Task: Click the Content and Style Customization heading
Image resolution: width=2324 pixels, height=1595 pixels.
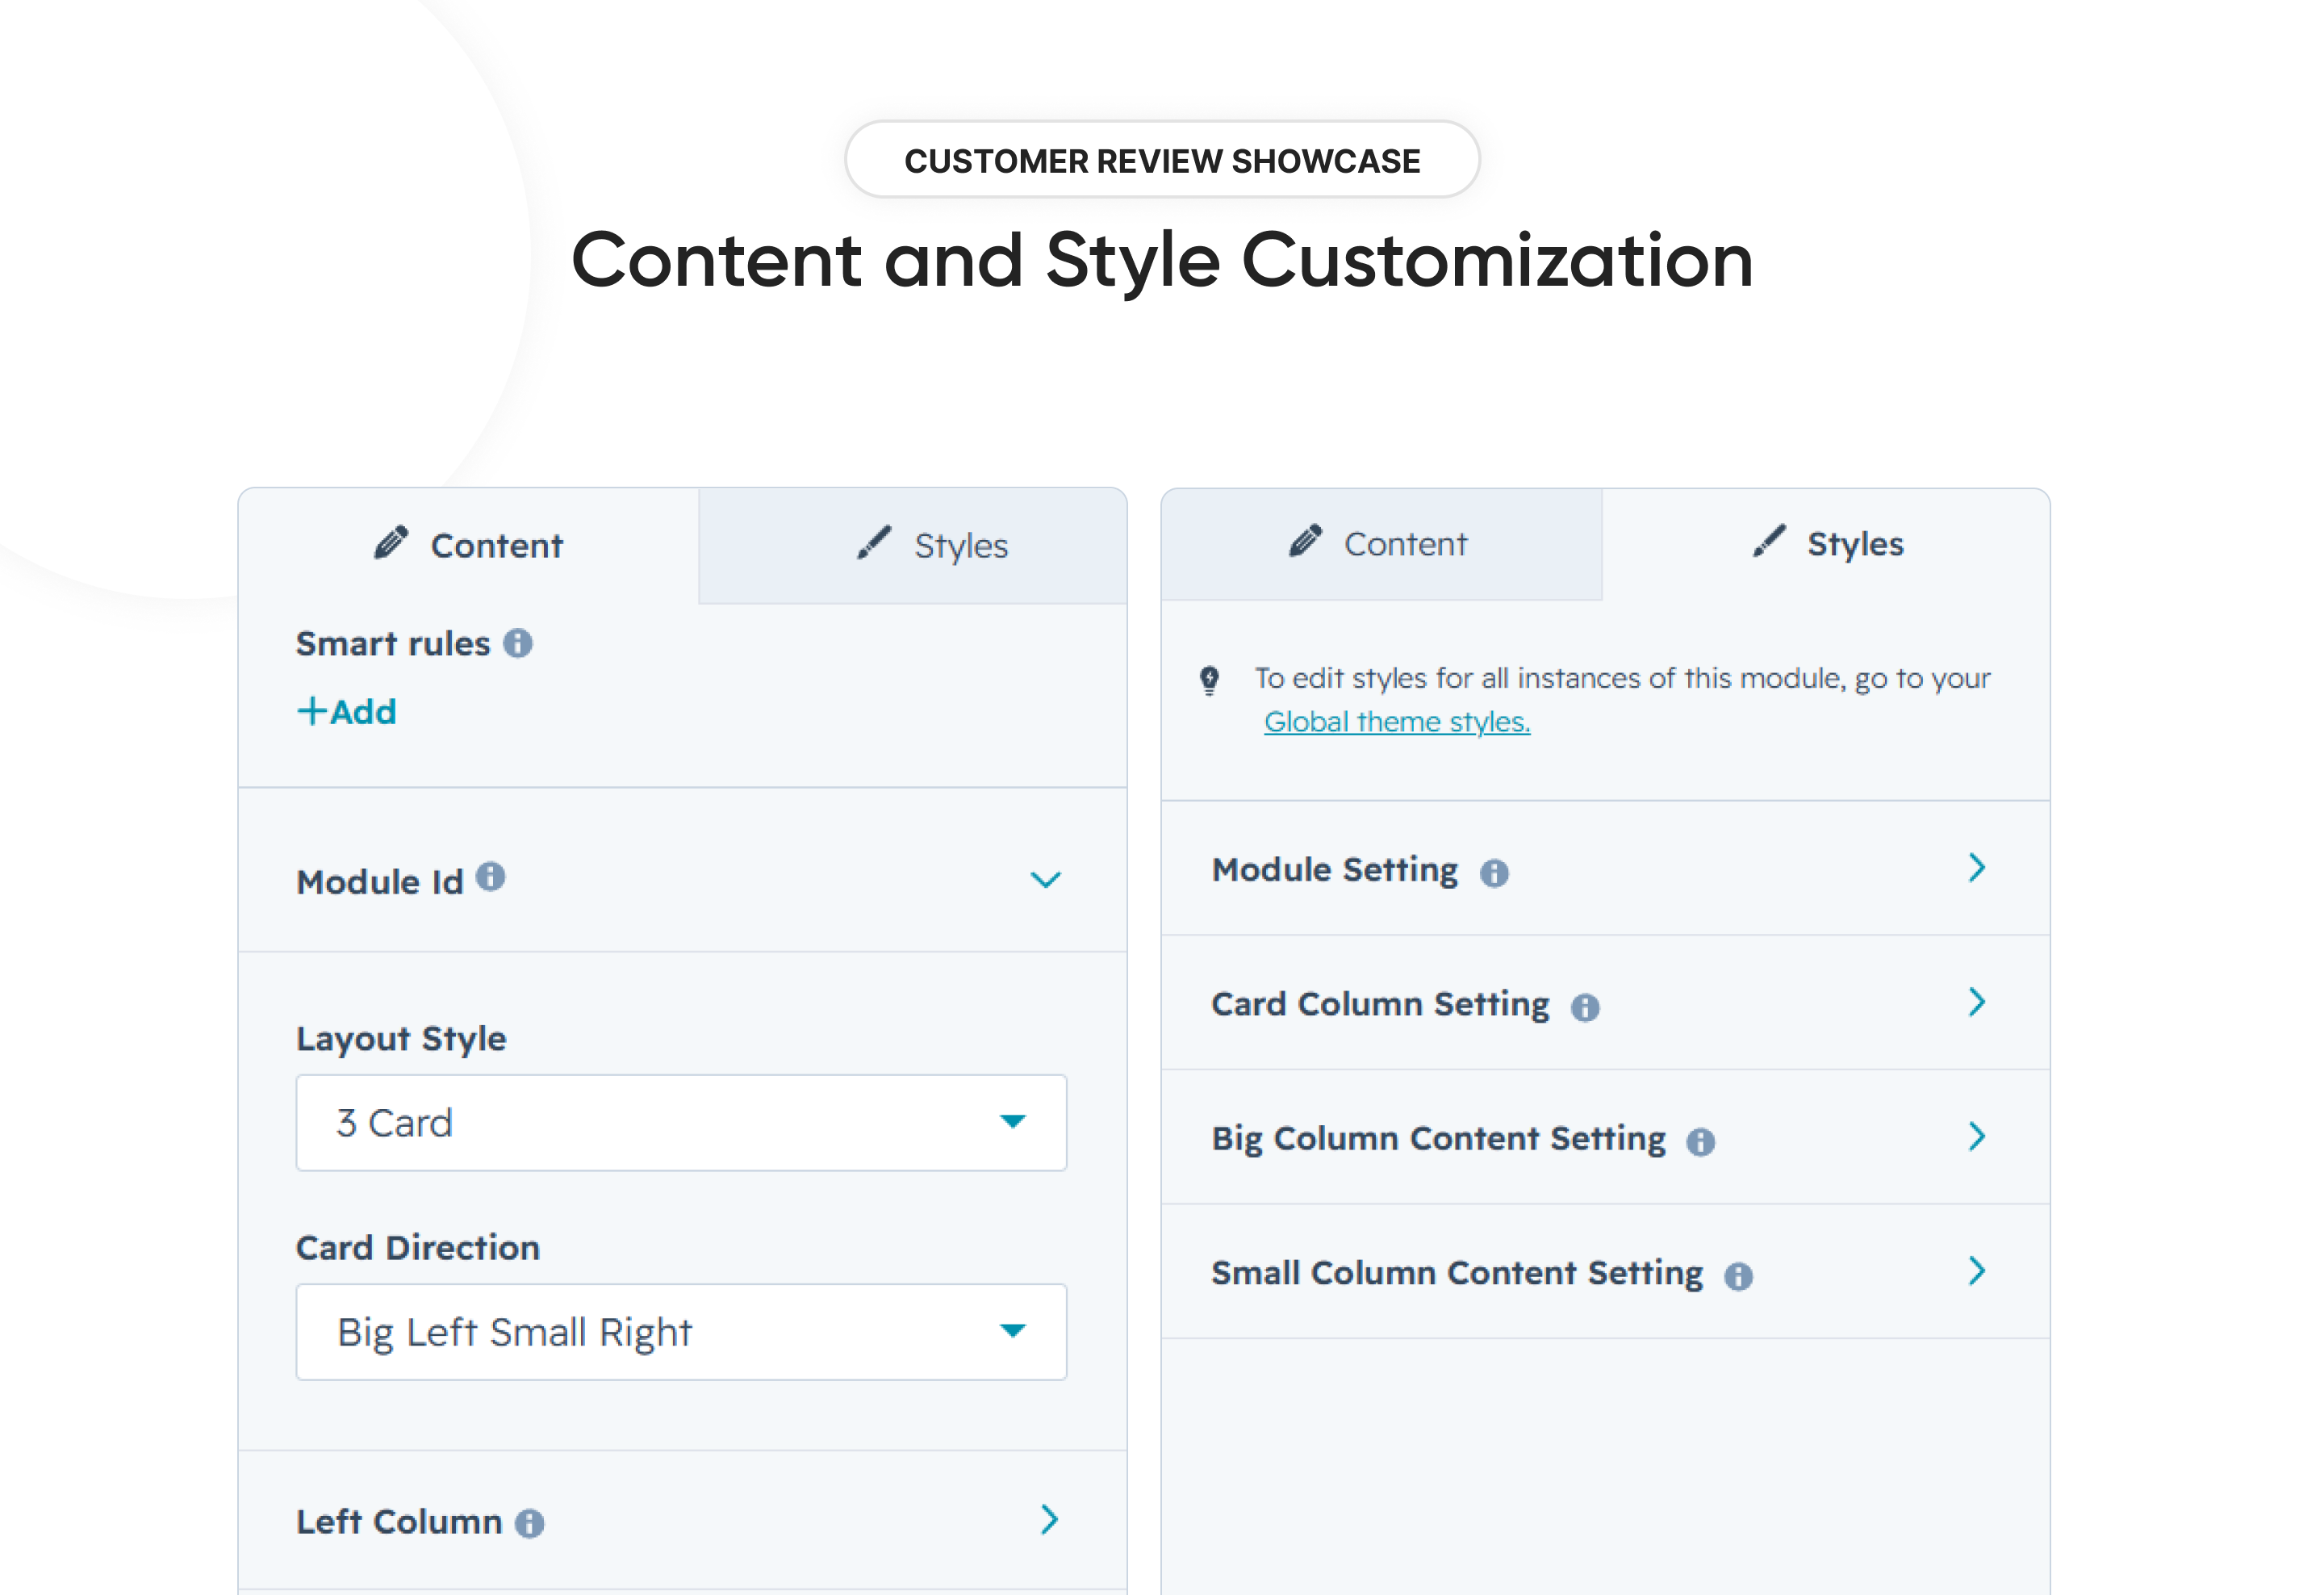Action: click(x=1162, y=260)
